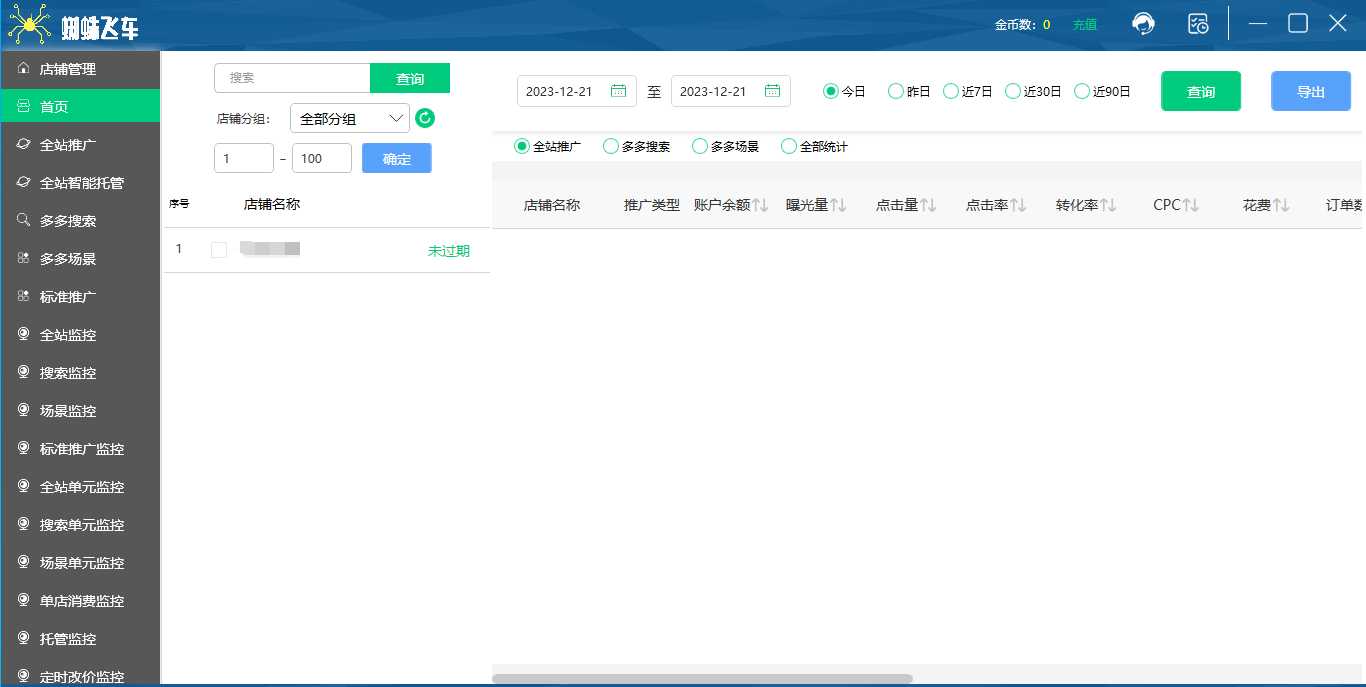Open 单店消费监控 sidebar item
Image resolution: width=1366 pixels, height=687 pixels.
[80, 601]
